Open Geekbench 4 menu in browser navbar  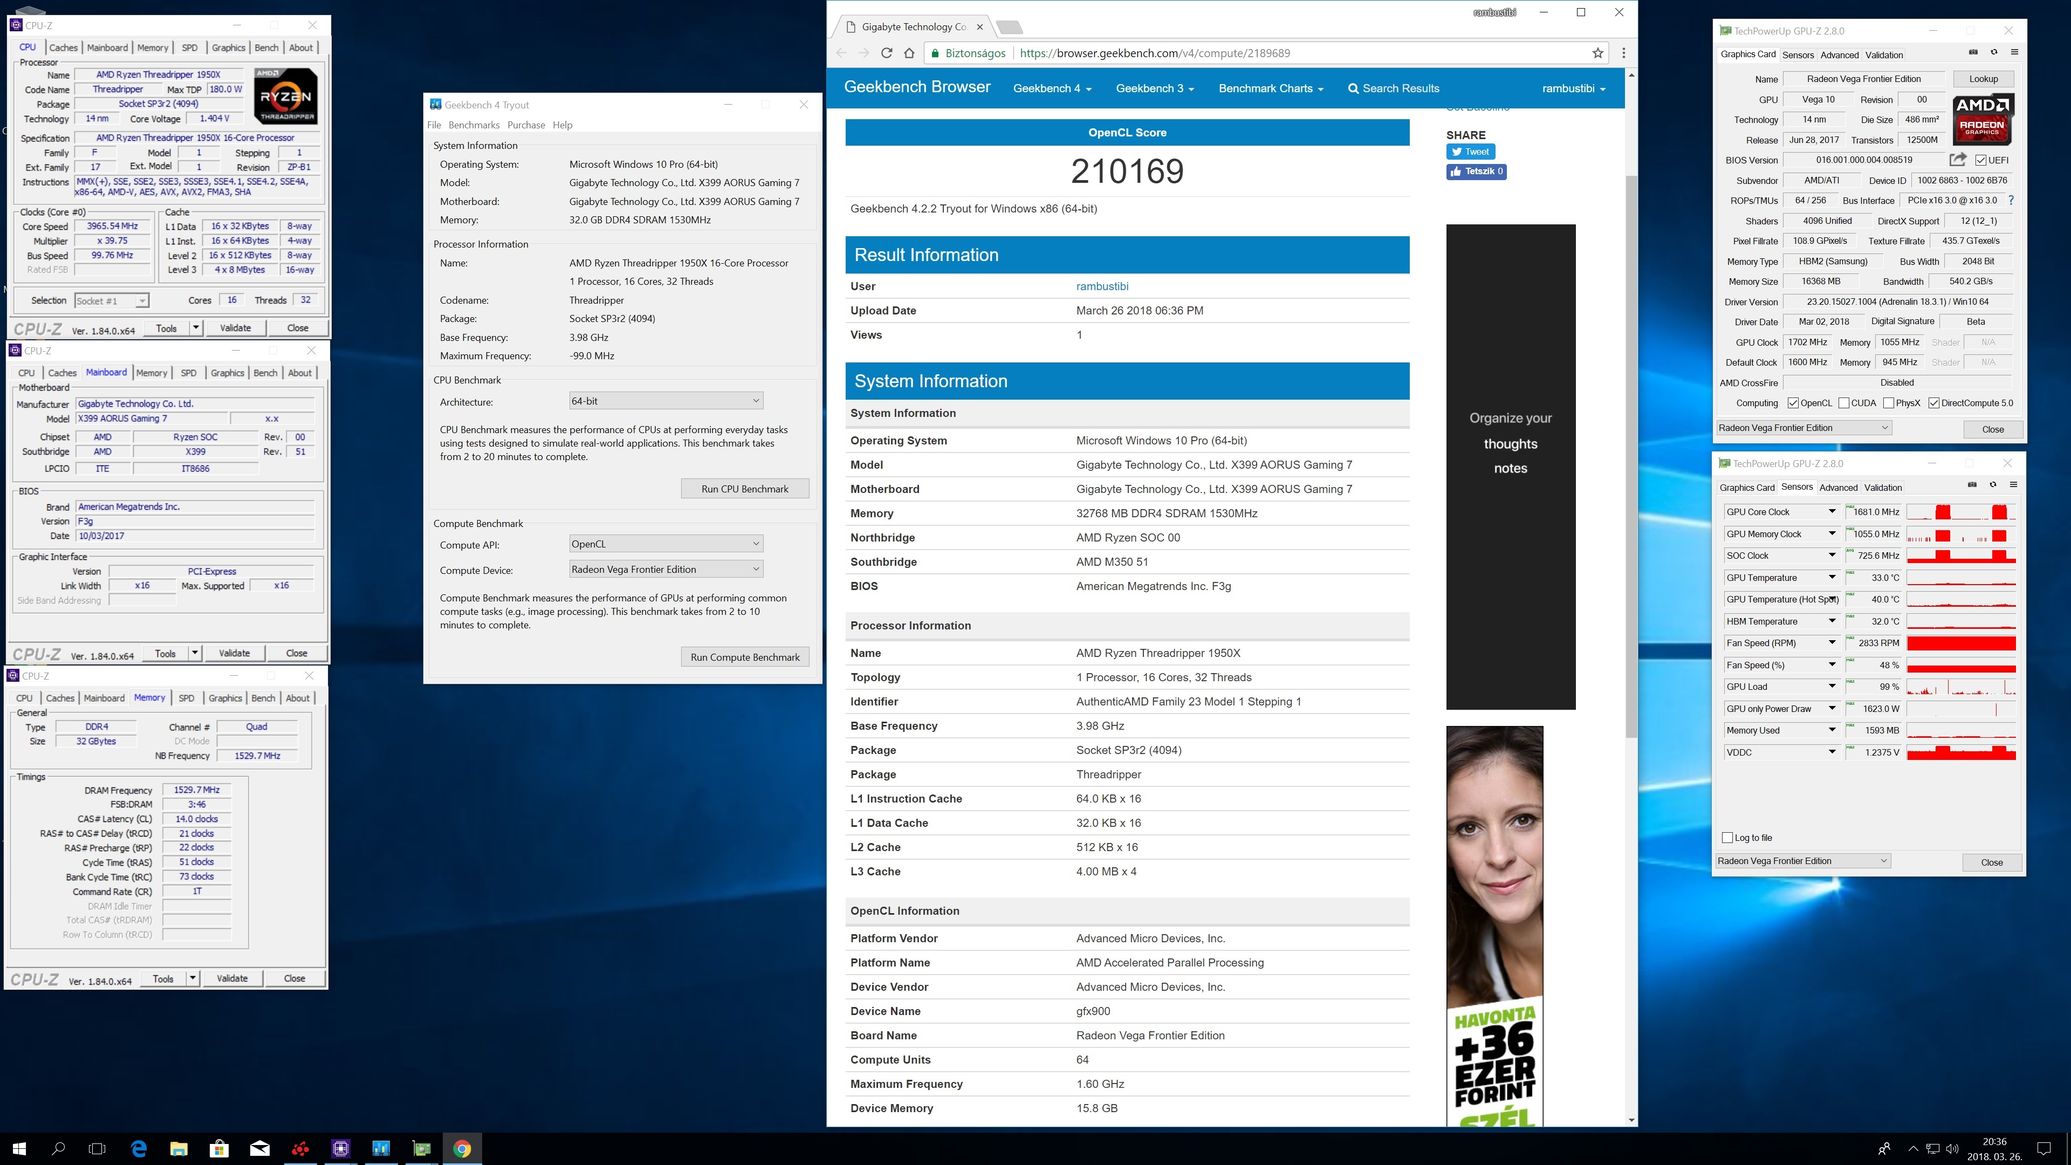1052,88
